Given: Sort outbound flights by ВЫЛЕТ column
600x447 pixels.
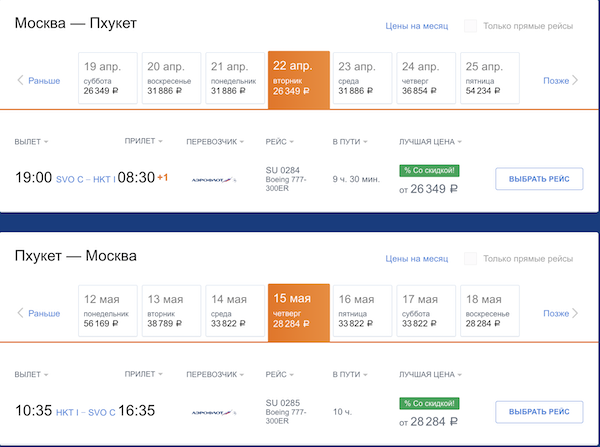Looking at the screenshot, I should [32, 141].
